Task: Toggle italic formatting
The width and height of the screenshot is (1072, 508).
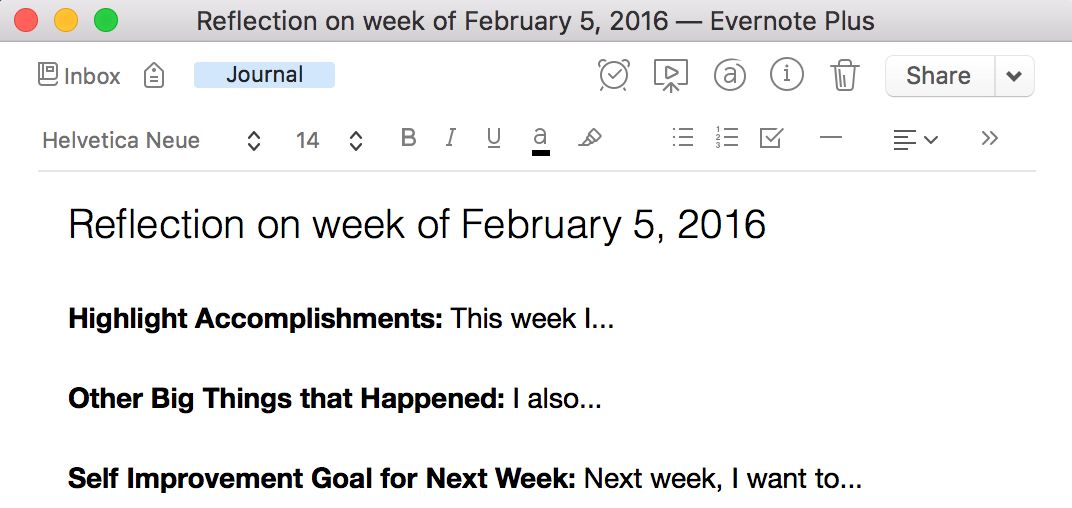Action: (451, 139)
